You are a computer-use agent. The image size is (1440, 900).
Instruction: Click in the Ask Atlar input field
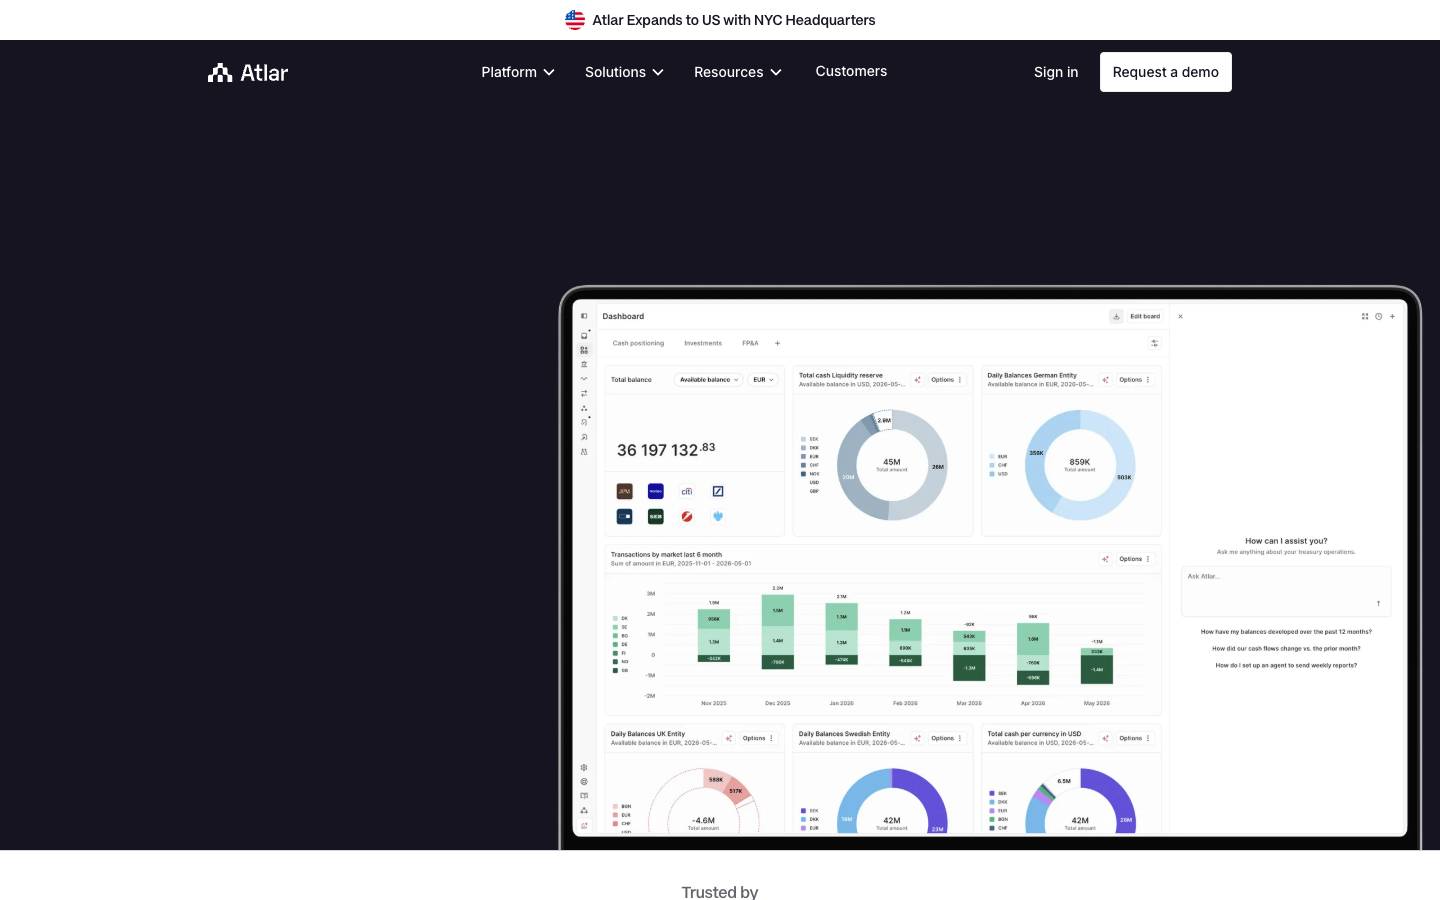pos(1286,591)
